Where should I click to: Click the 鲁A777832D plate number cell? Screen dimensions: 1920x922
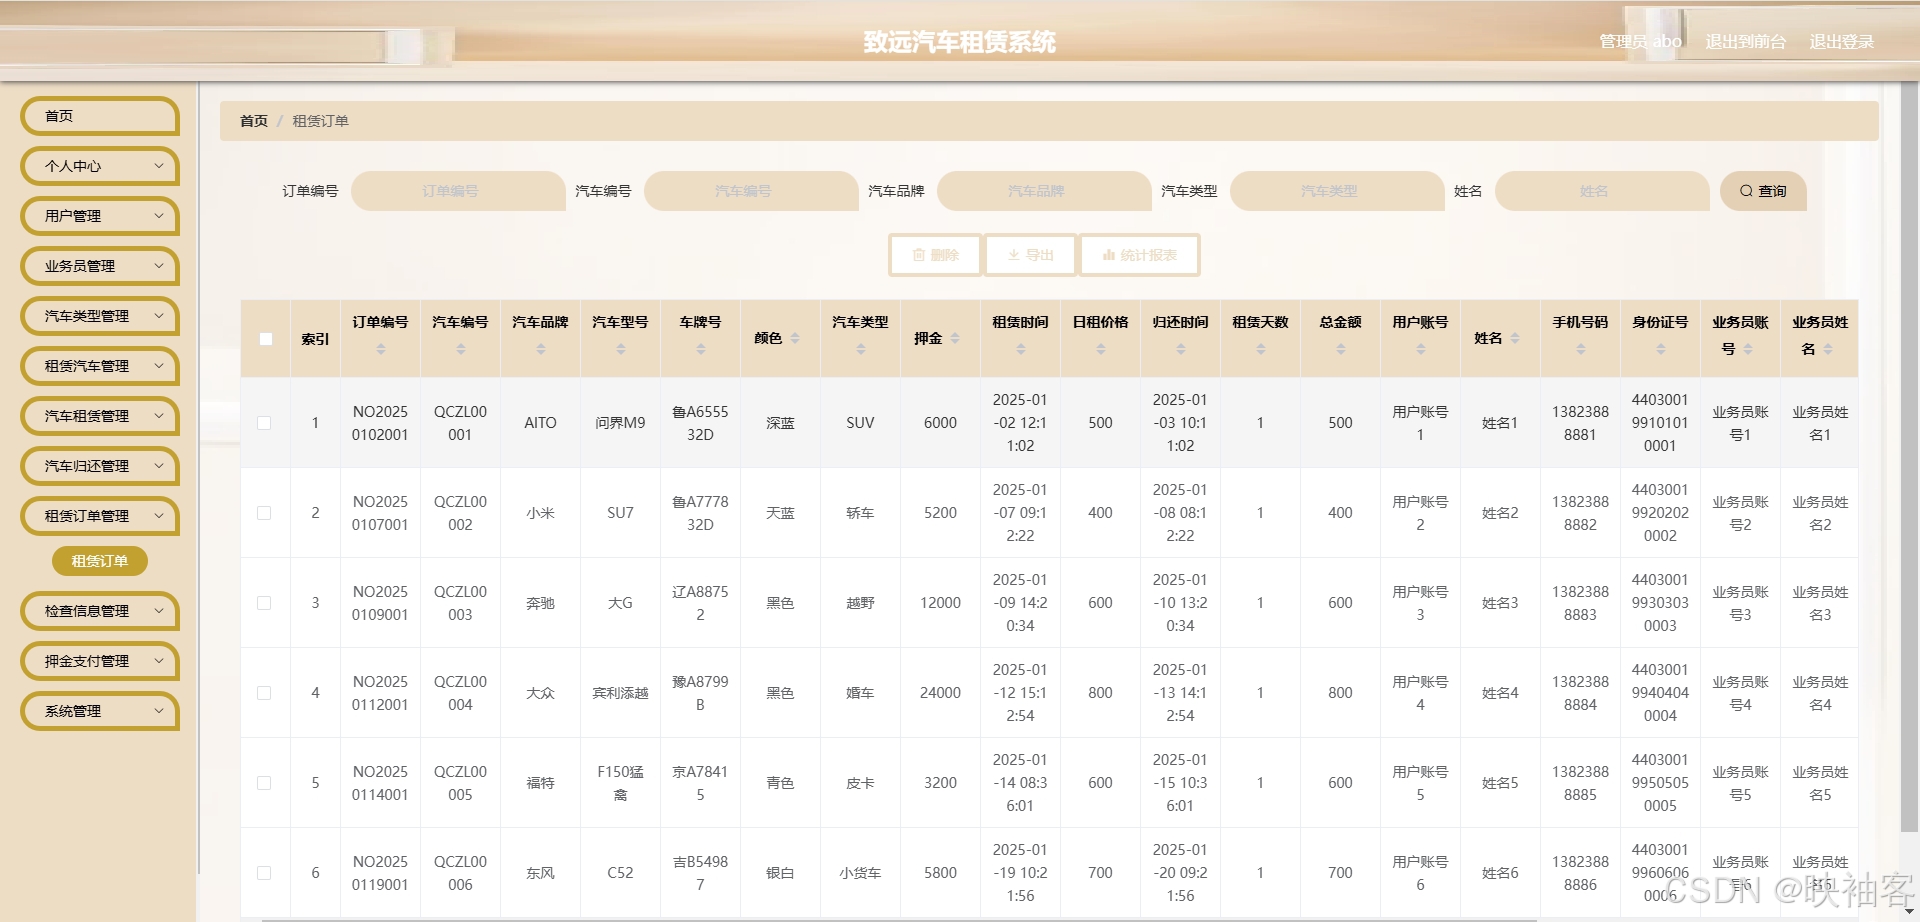(700, 513)
